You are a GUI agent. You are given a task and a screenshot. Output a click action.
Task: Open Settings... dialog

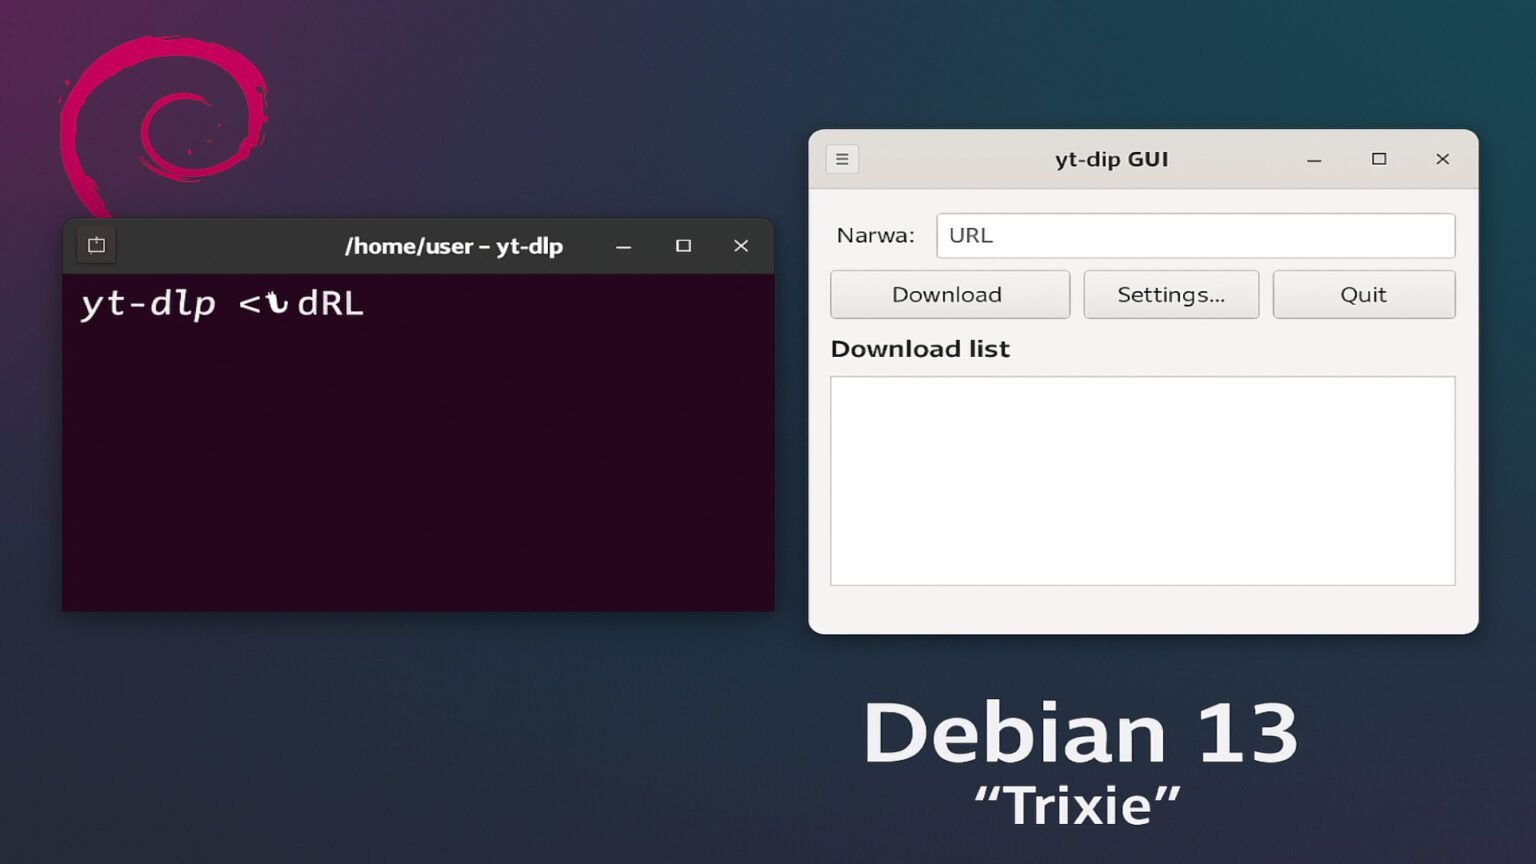(x=1171, y=295)
